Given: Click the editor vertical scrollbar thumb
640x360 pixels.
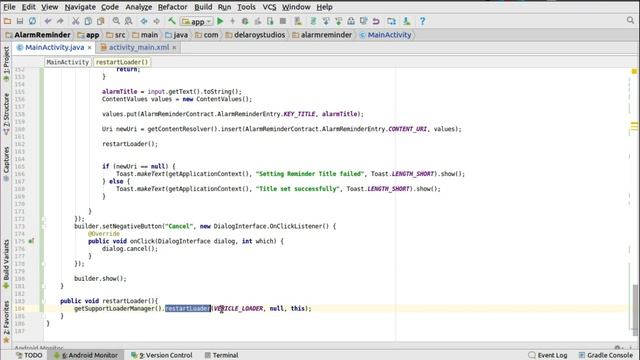Looking at the screenshot, I should coord(635,310).
